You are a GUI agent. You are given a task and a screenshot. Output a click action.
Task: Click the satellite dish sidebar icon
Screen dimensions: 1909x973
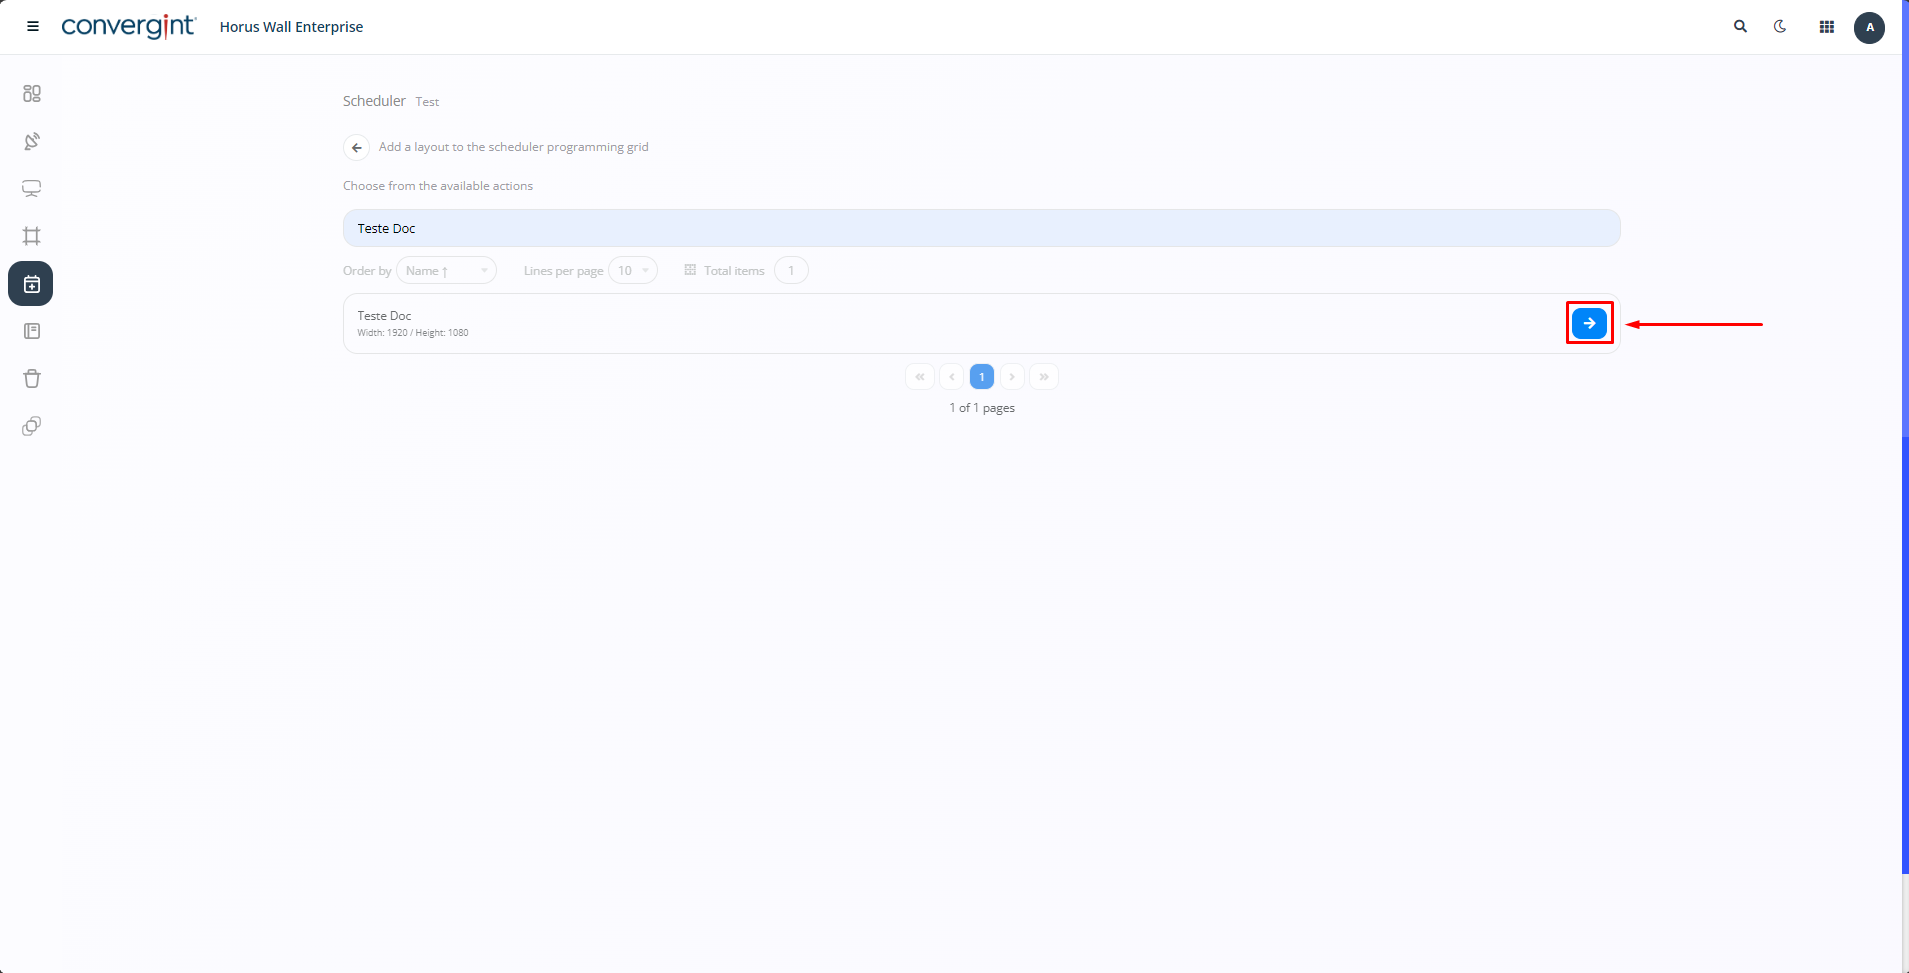(32, 141)
